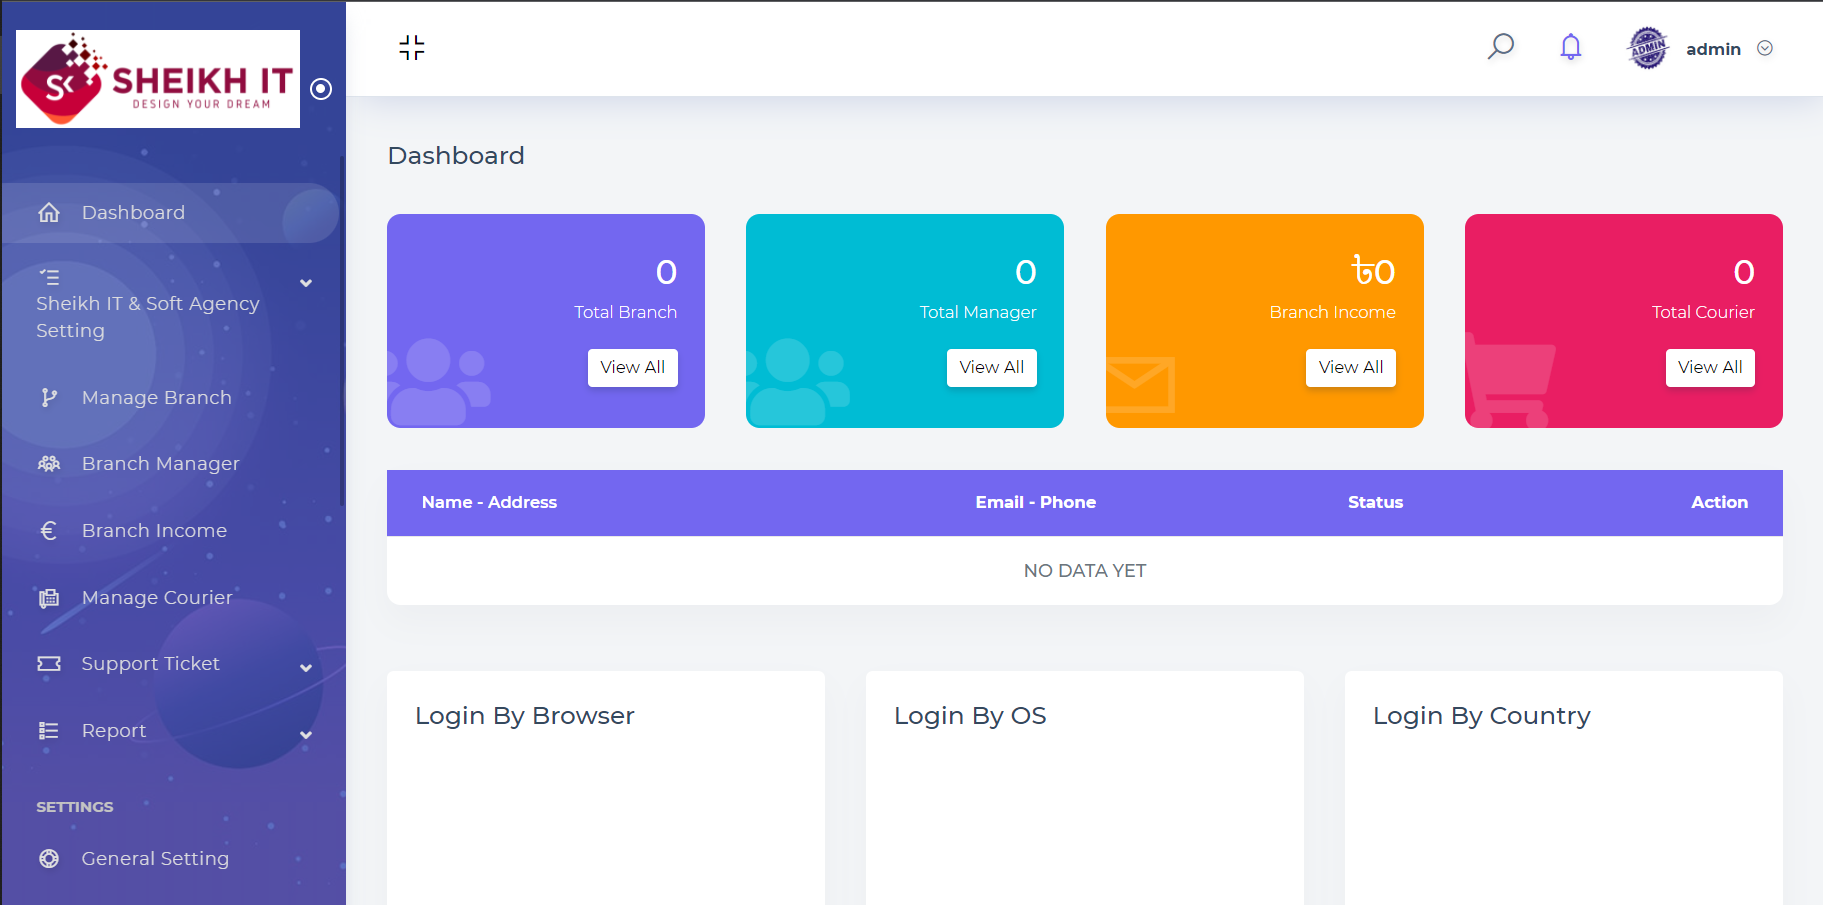Open the admin user dropdown arrow
Image resolution: width=1823 pixels, height=905 pixels.
click(1765, 49)
